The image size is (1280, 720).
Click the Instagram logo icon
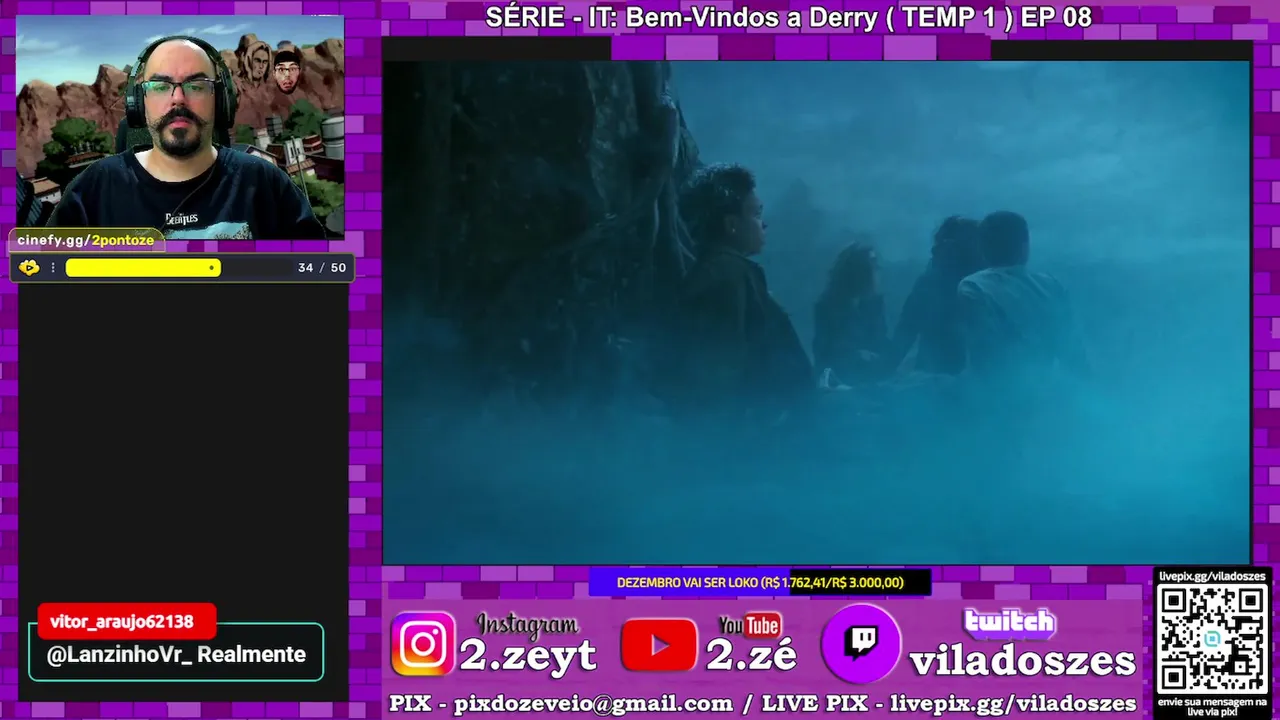pyautogui.click(x=423, y=644)
